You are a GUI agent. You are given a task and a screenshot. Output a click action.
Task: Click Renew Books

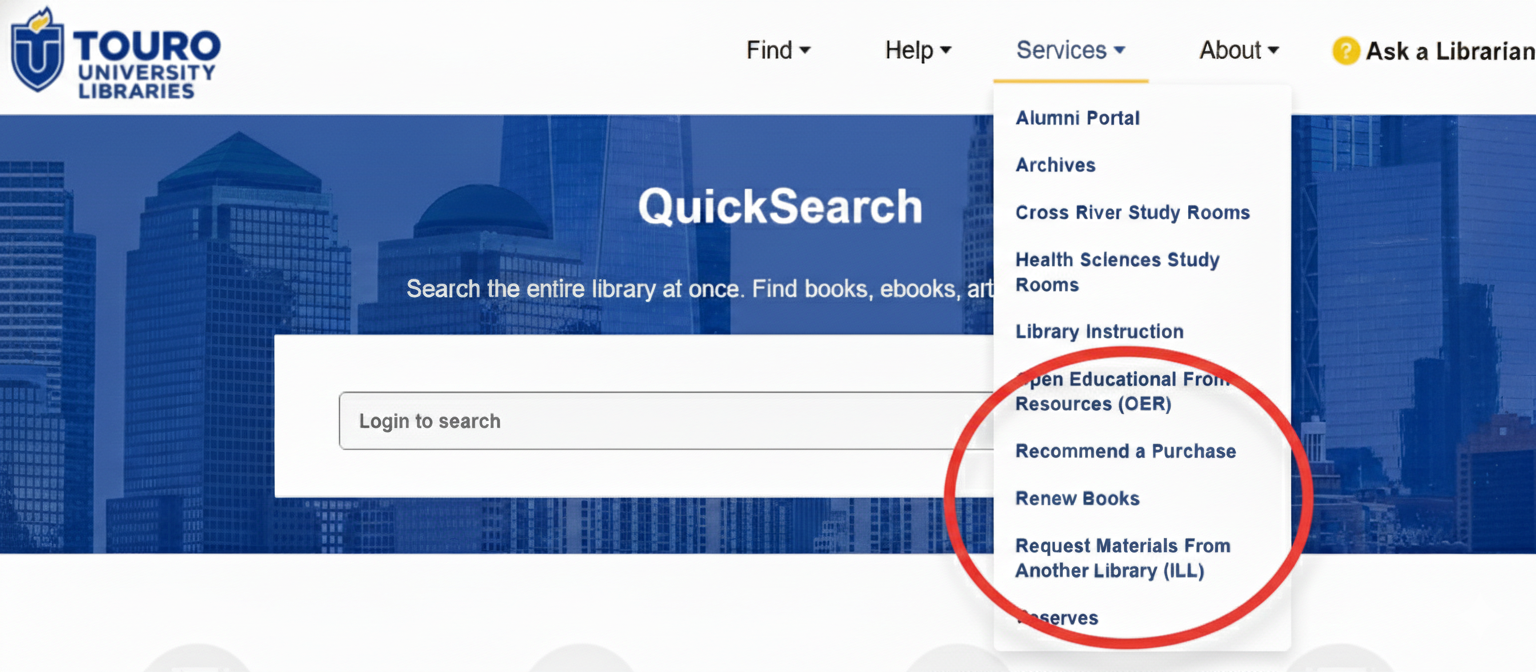[1077, 498]
